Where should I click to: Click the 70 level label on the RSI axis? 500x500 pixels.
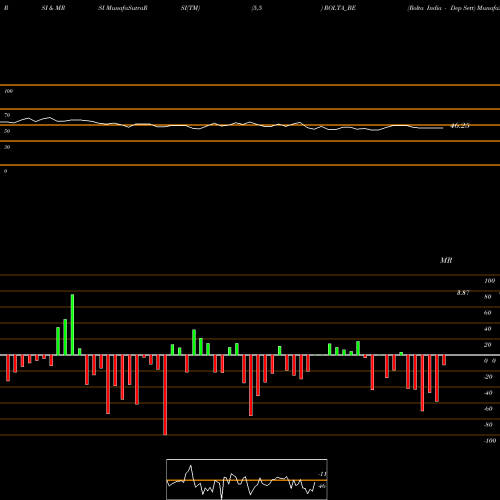7,115
